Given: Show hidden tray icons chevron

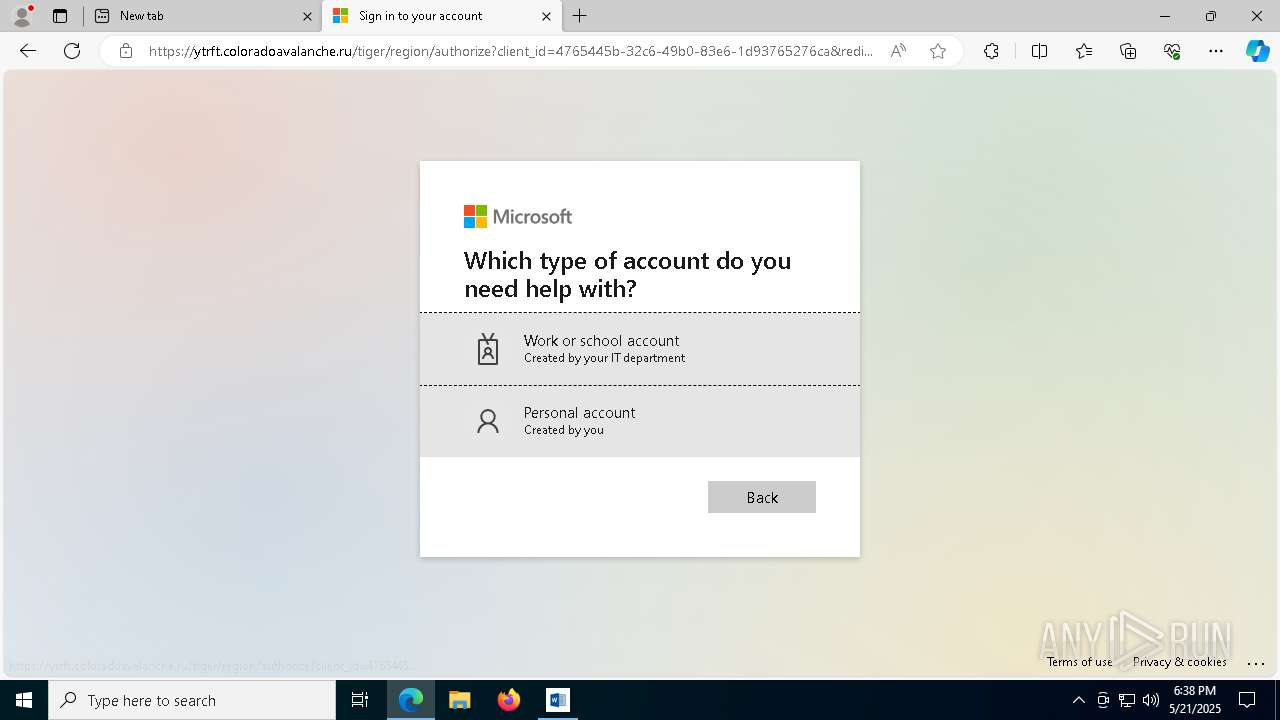Looking at the screenshot, I should (x=1078, y=700).
